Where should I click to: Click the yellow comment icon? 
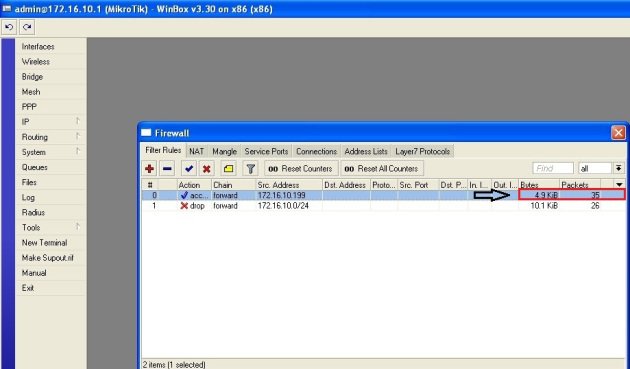(x=228, y=169)
